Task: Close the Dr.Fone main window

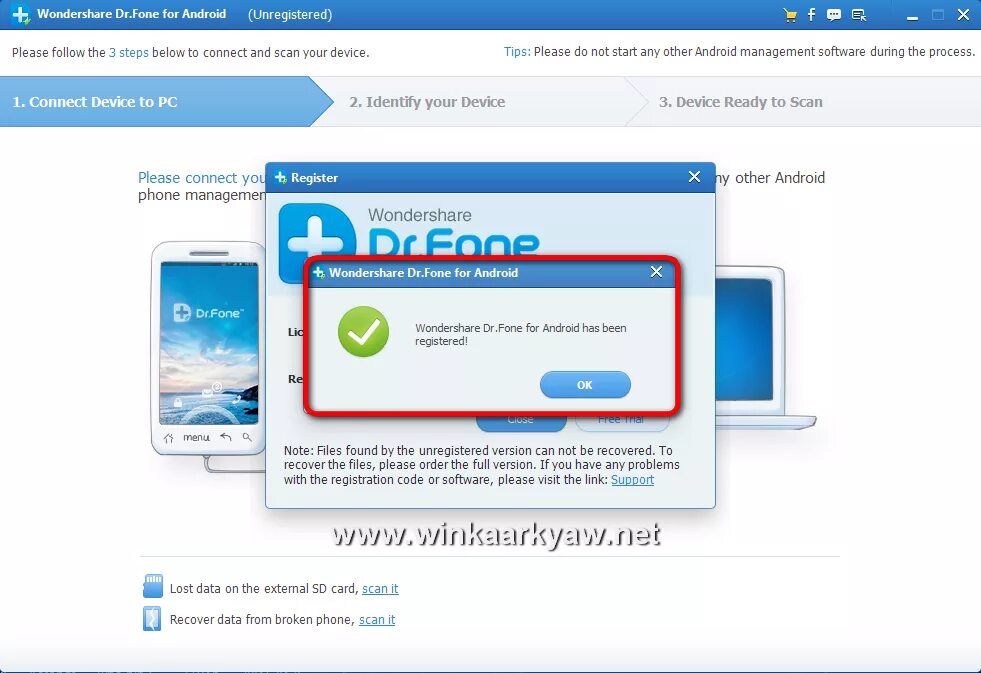Action: click(x=963, y=15)
